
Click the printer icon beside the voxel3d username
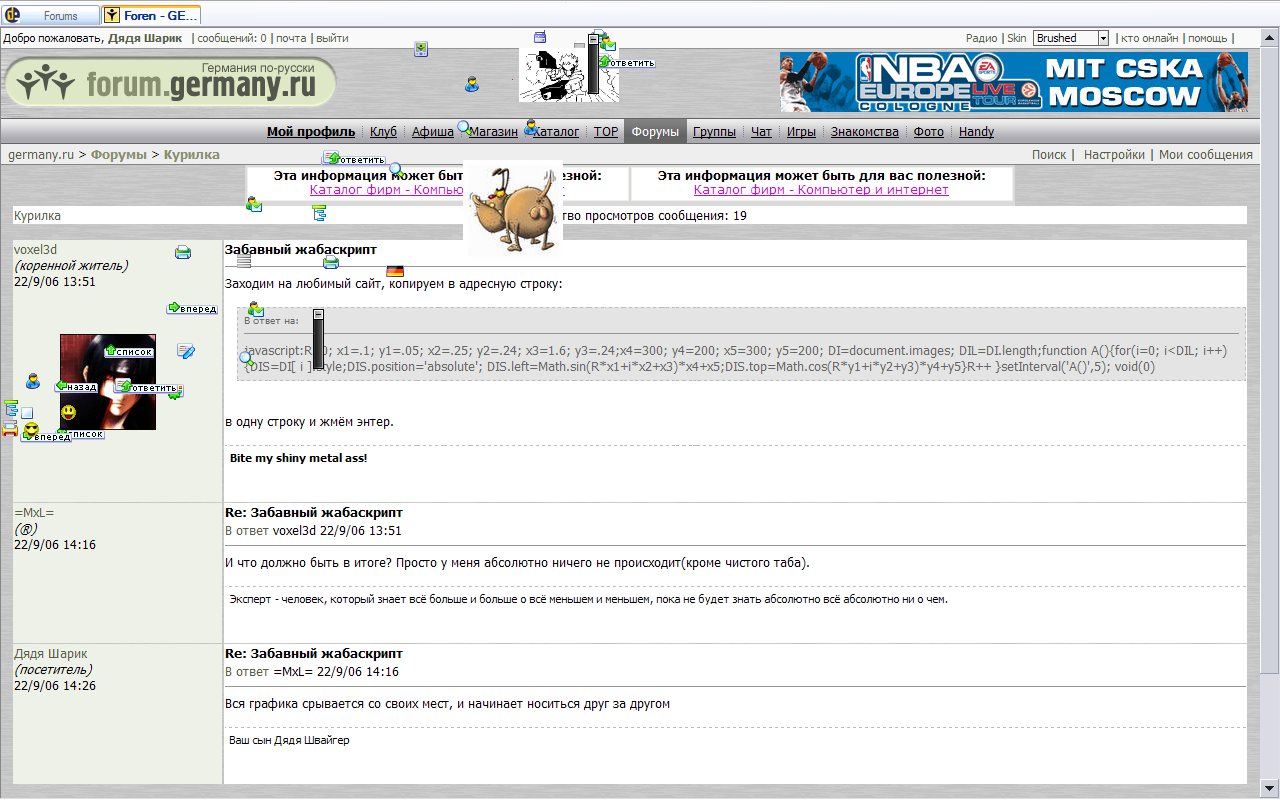(183, 253)
